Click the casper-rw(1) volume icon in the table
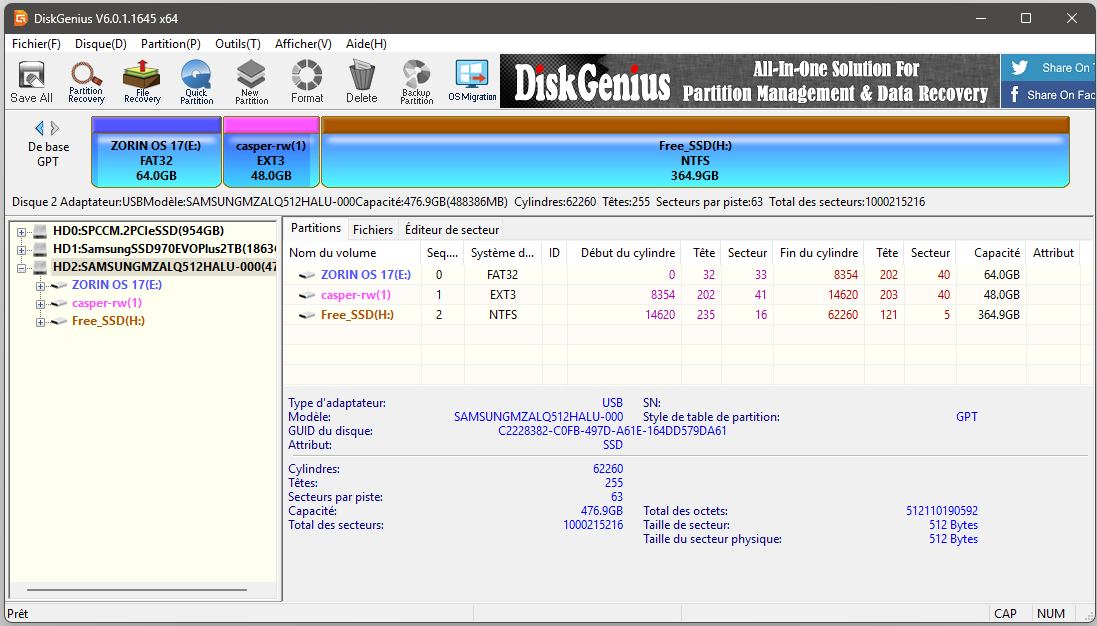 306,295
